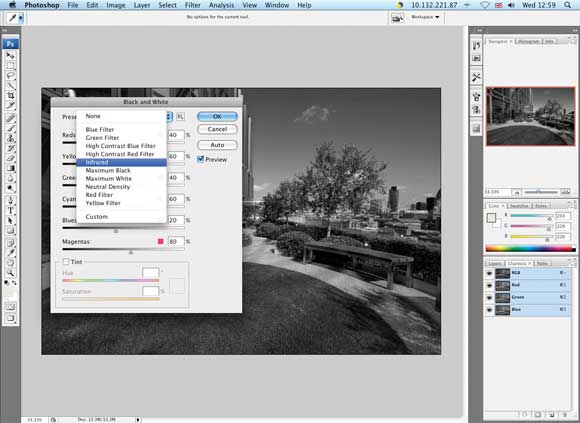Open Brushes panel icon in dock

click(476, 97)
